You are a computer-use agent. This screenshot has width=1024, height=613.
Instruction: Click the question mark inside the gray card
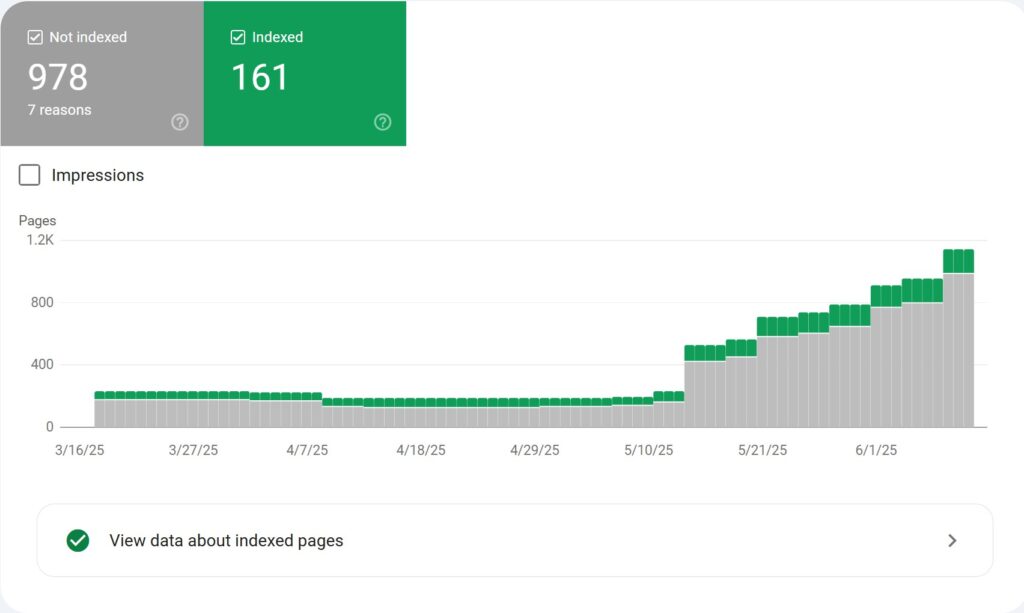[x=180, y=122]
